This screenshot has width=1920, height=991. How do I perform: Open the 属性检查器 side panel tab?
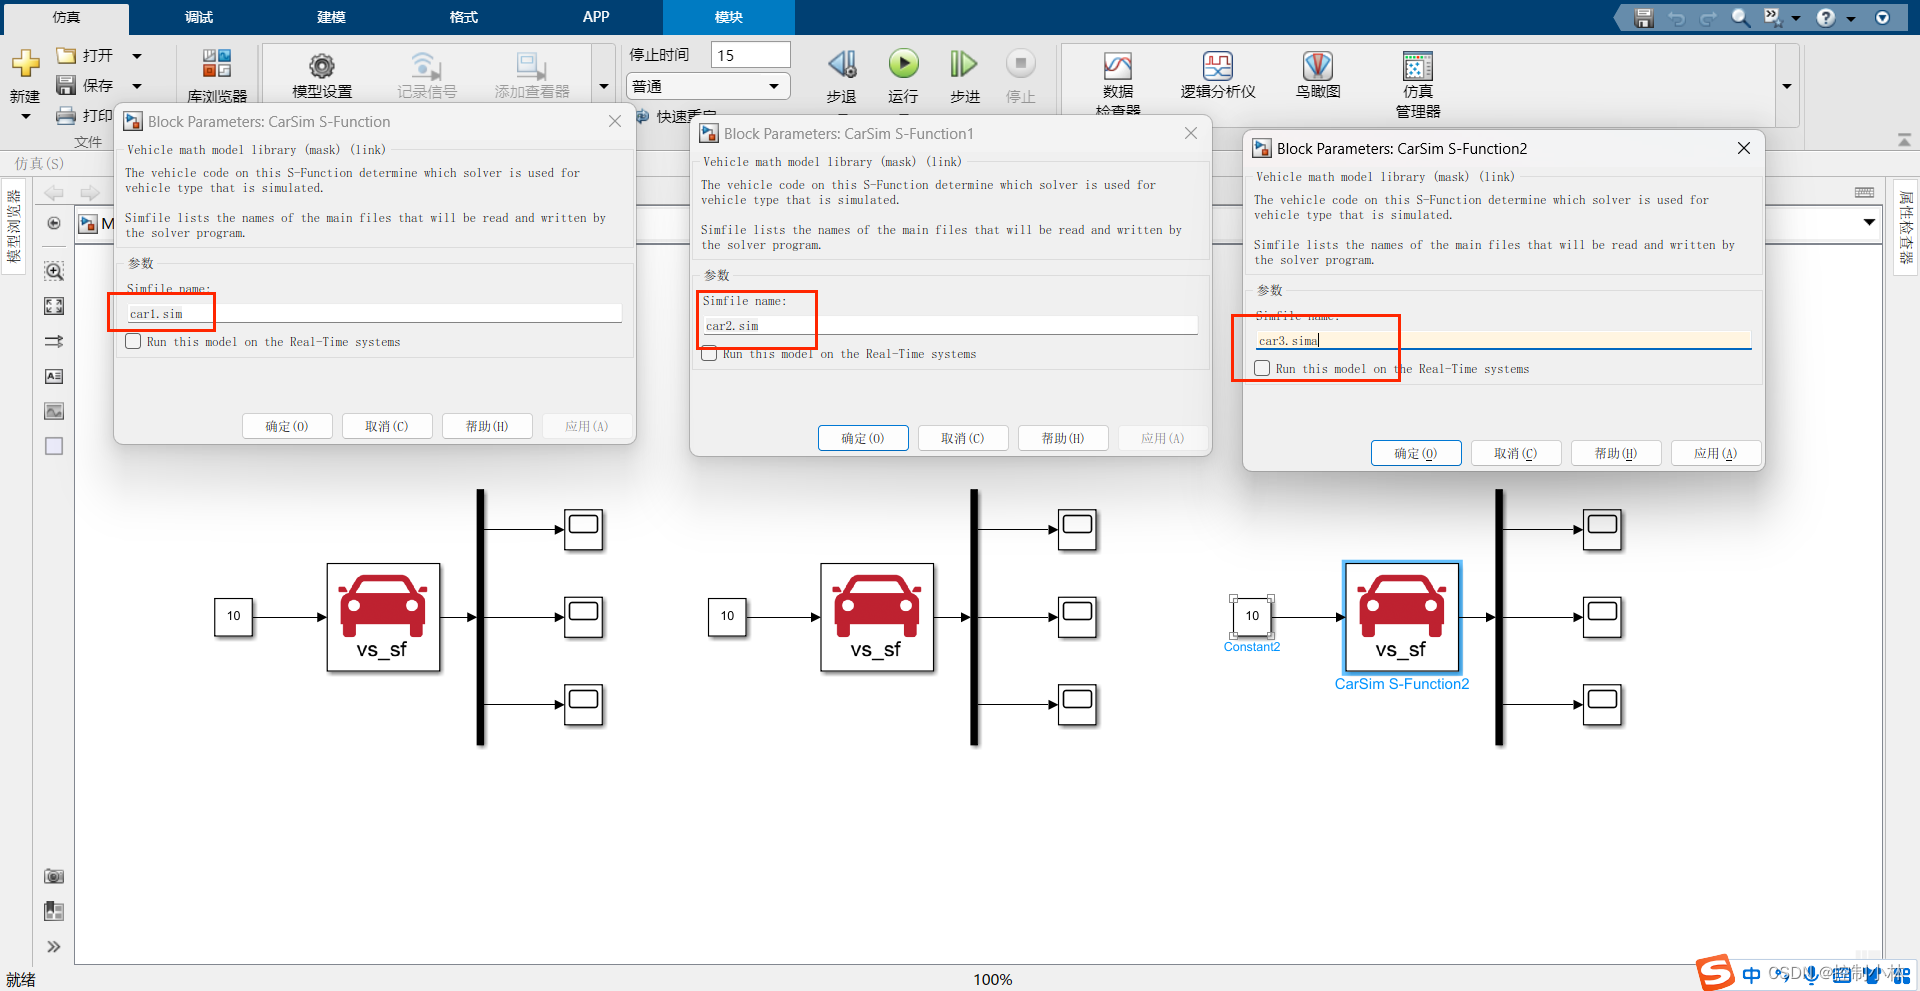(1906, 226)
